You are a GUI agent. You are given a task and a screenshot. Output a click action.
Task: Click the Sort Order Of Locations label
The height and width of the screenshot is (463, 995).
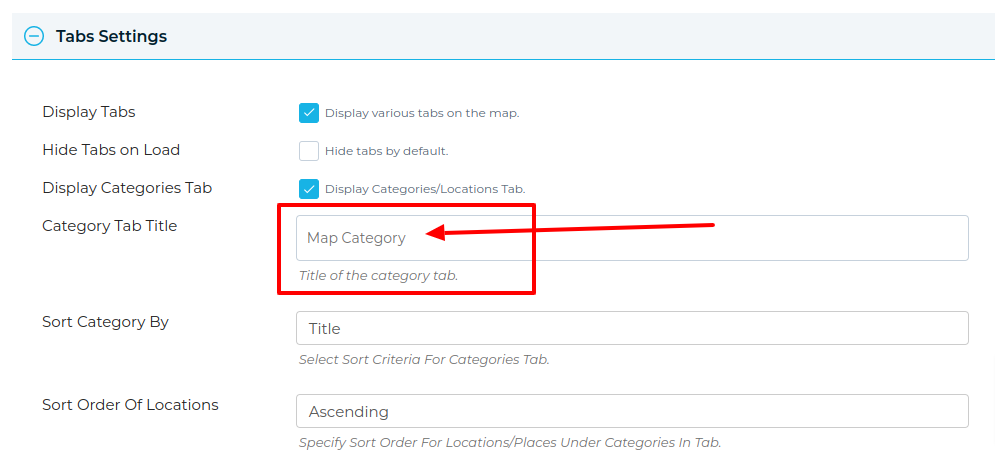(130, 405)
